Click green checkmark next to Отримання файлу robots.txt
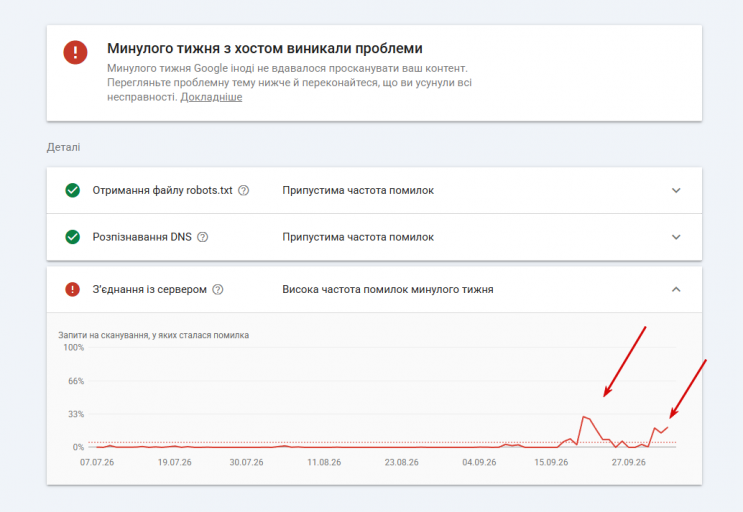The image size is (743, 512). pos(72,190)
